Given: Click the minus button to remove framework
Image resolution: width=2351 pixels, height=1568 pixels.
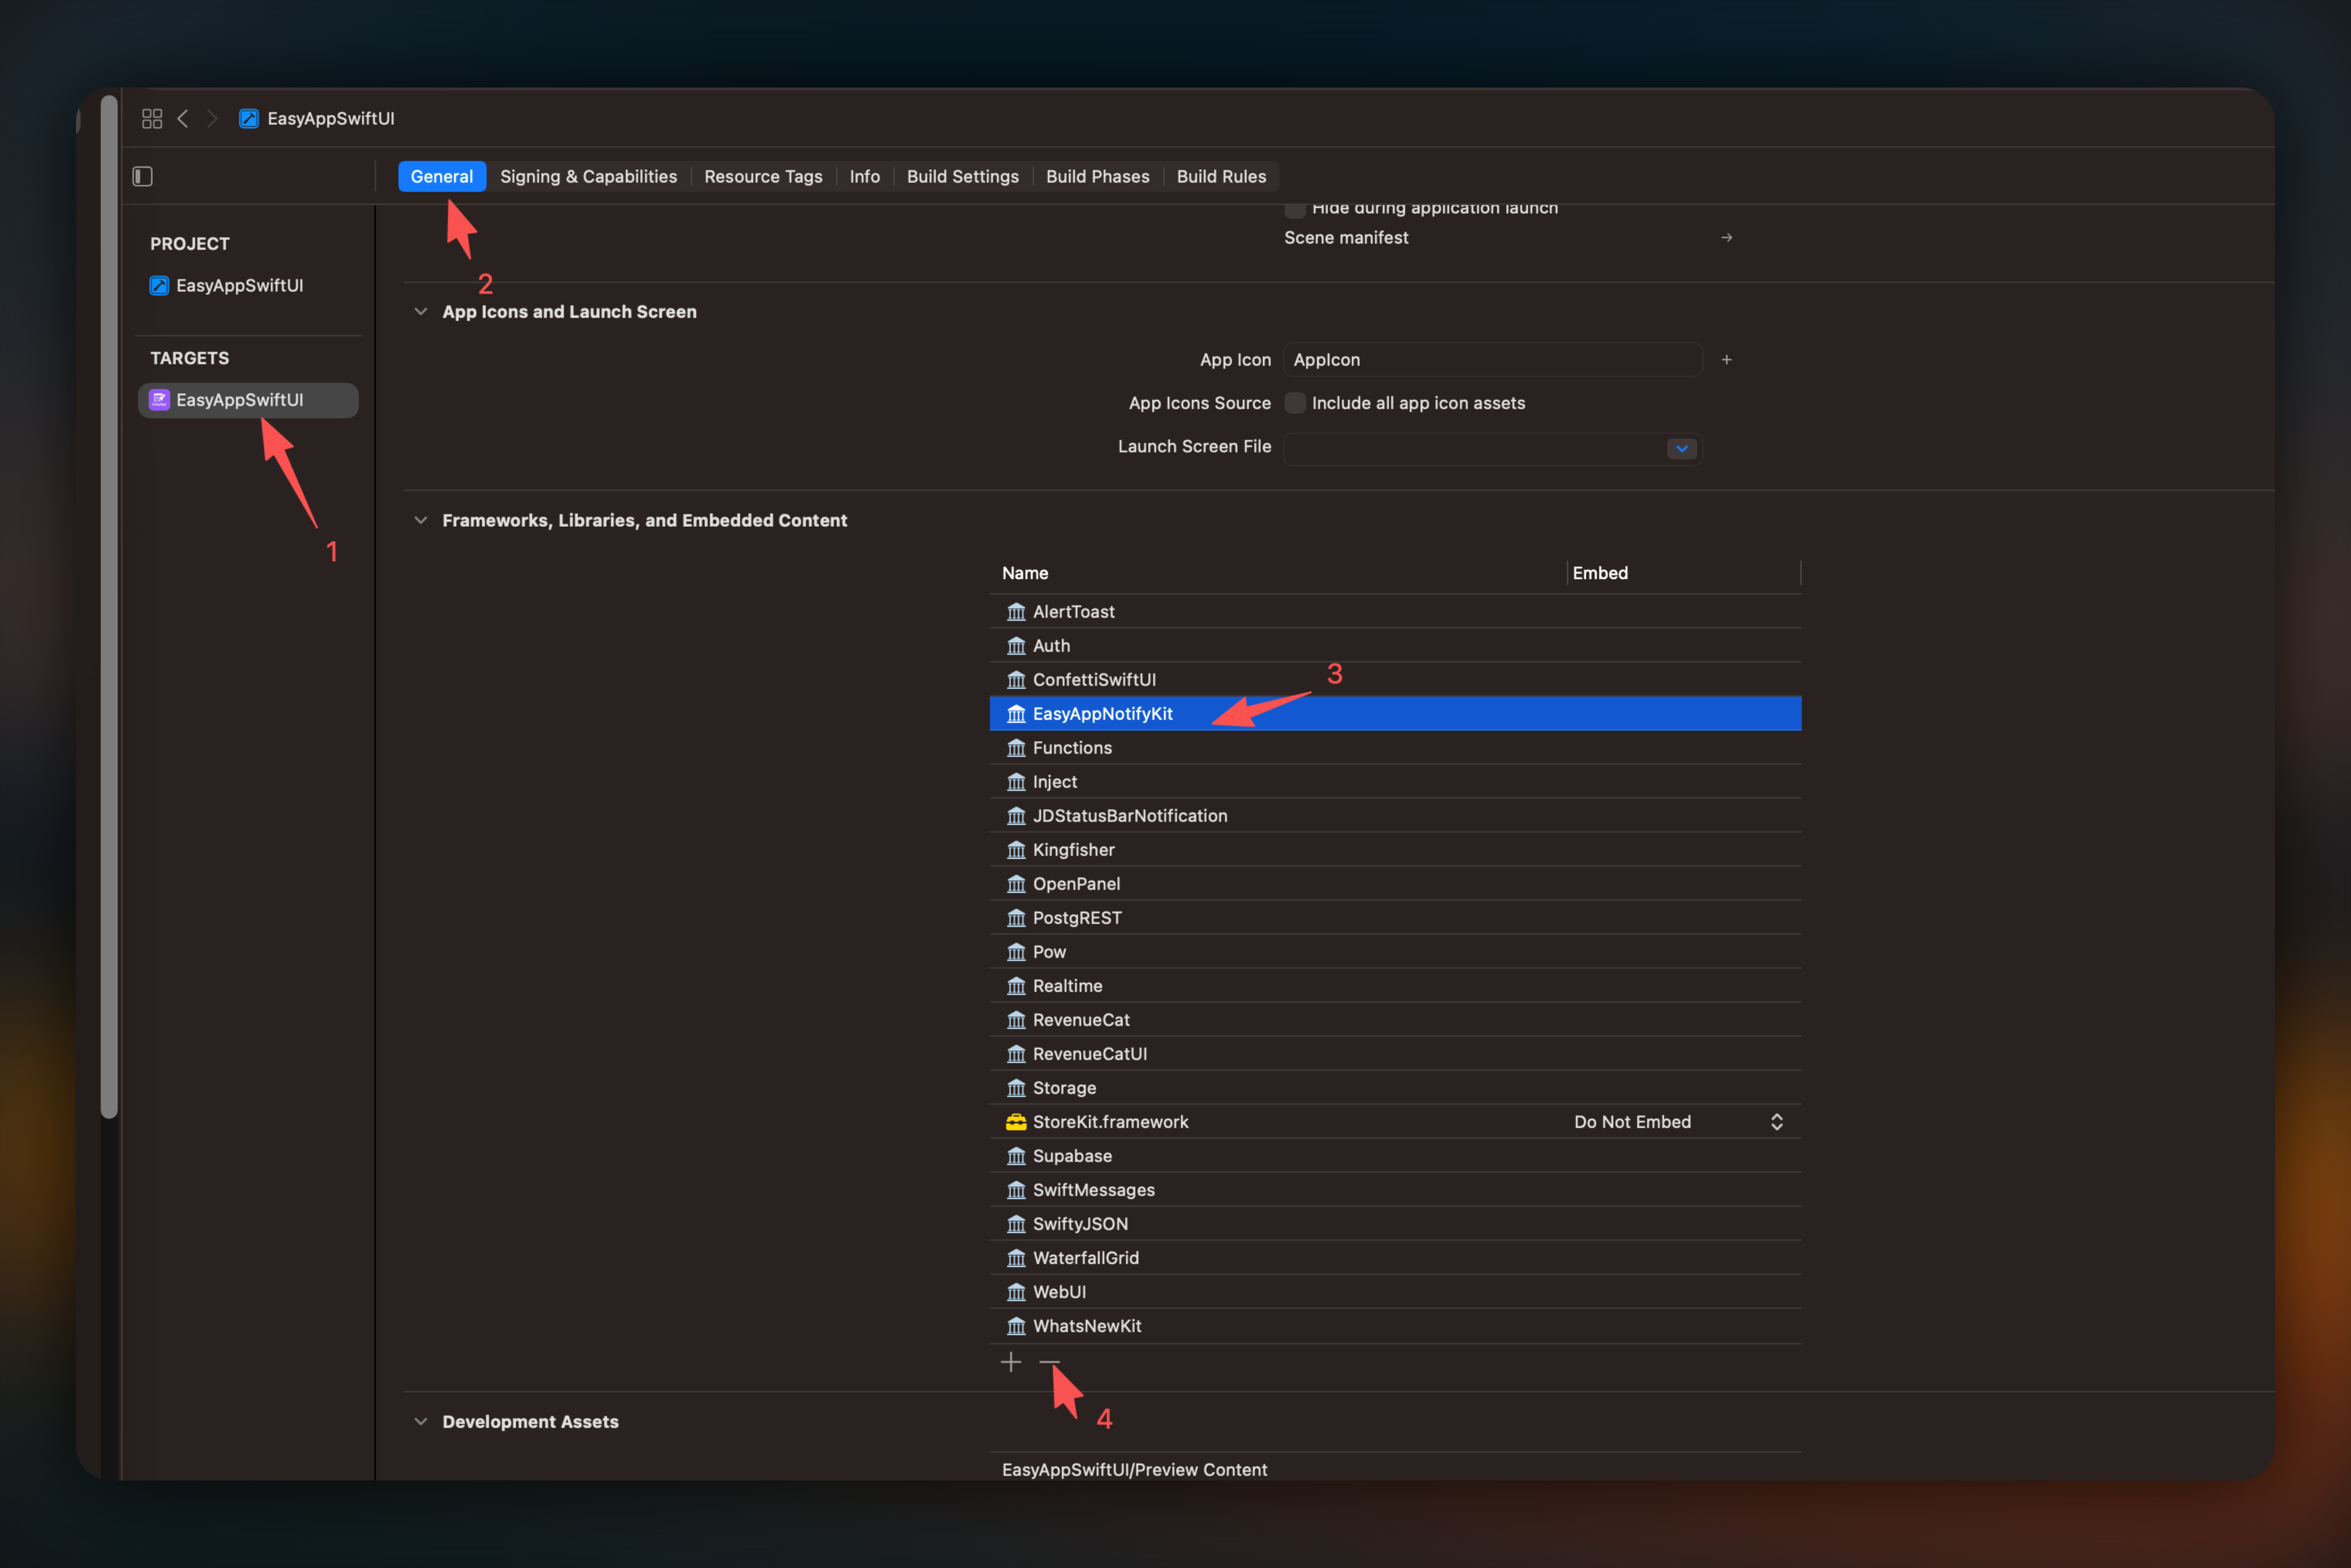Looking at the screenshot, I should tap(1049, 1362).
